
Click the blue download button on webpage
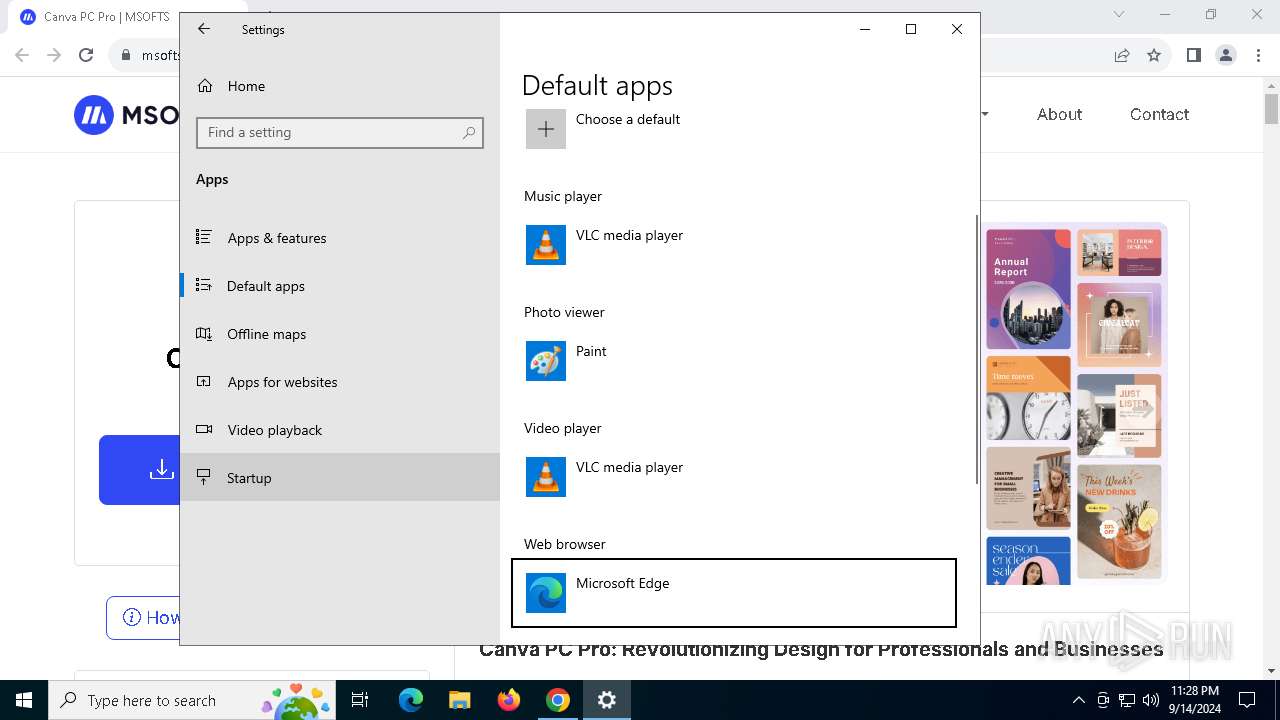click(139, 470)
